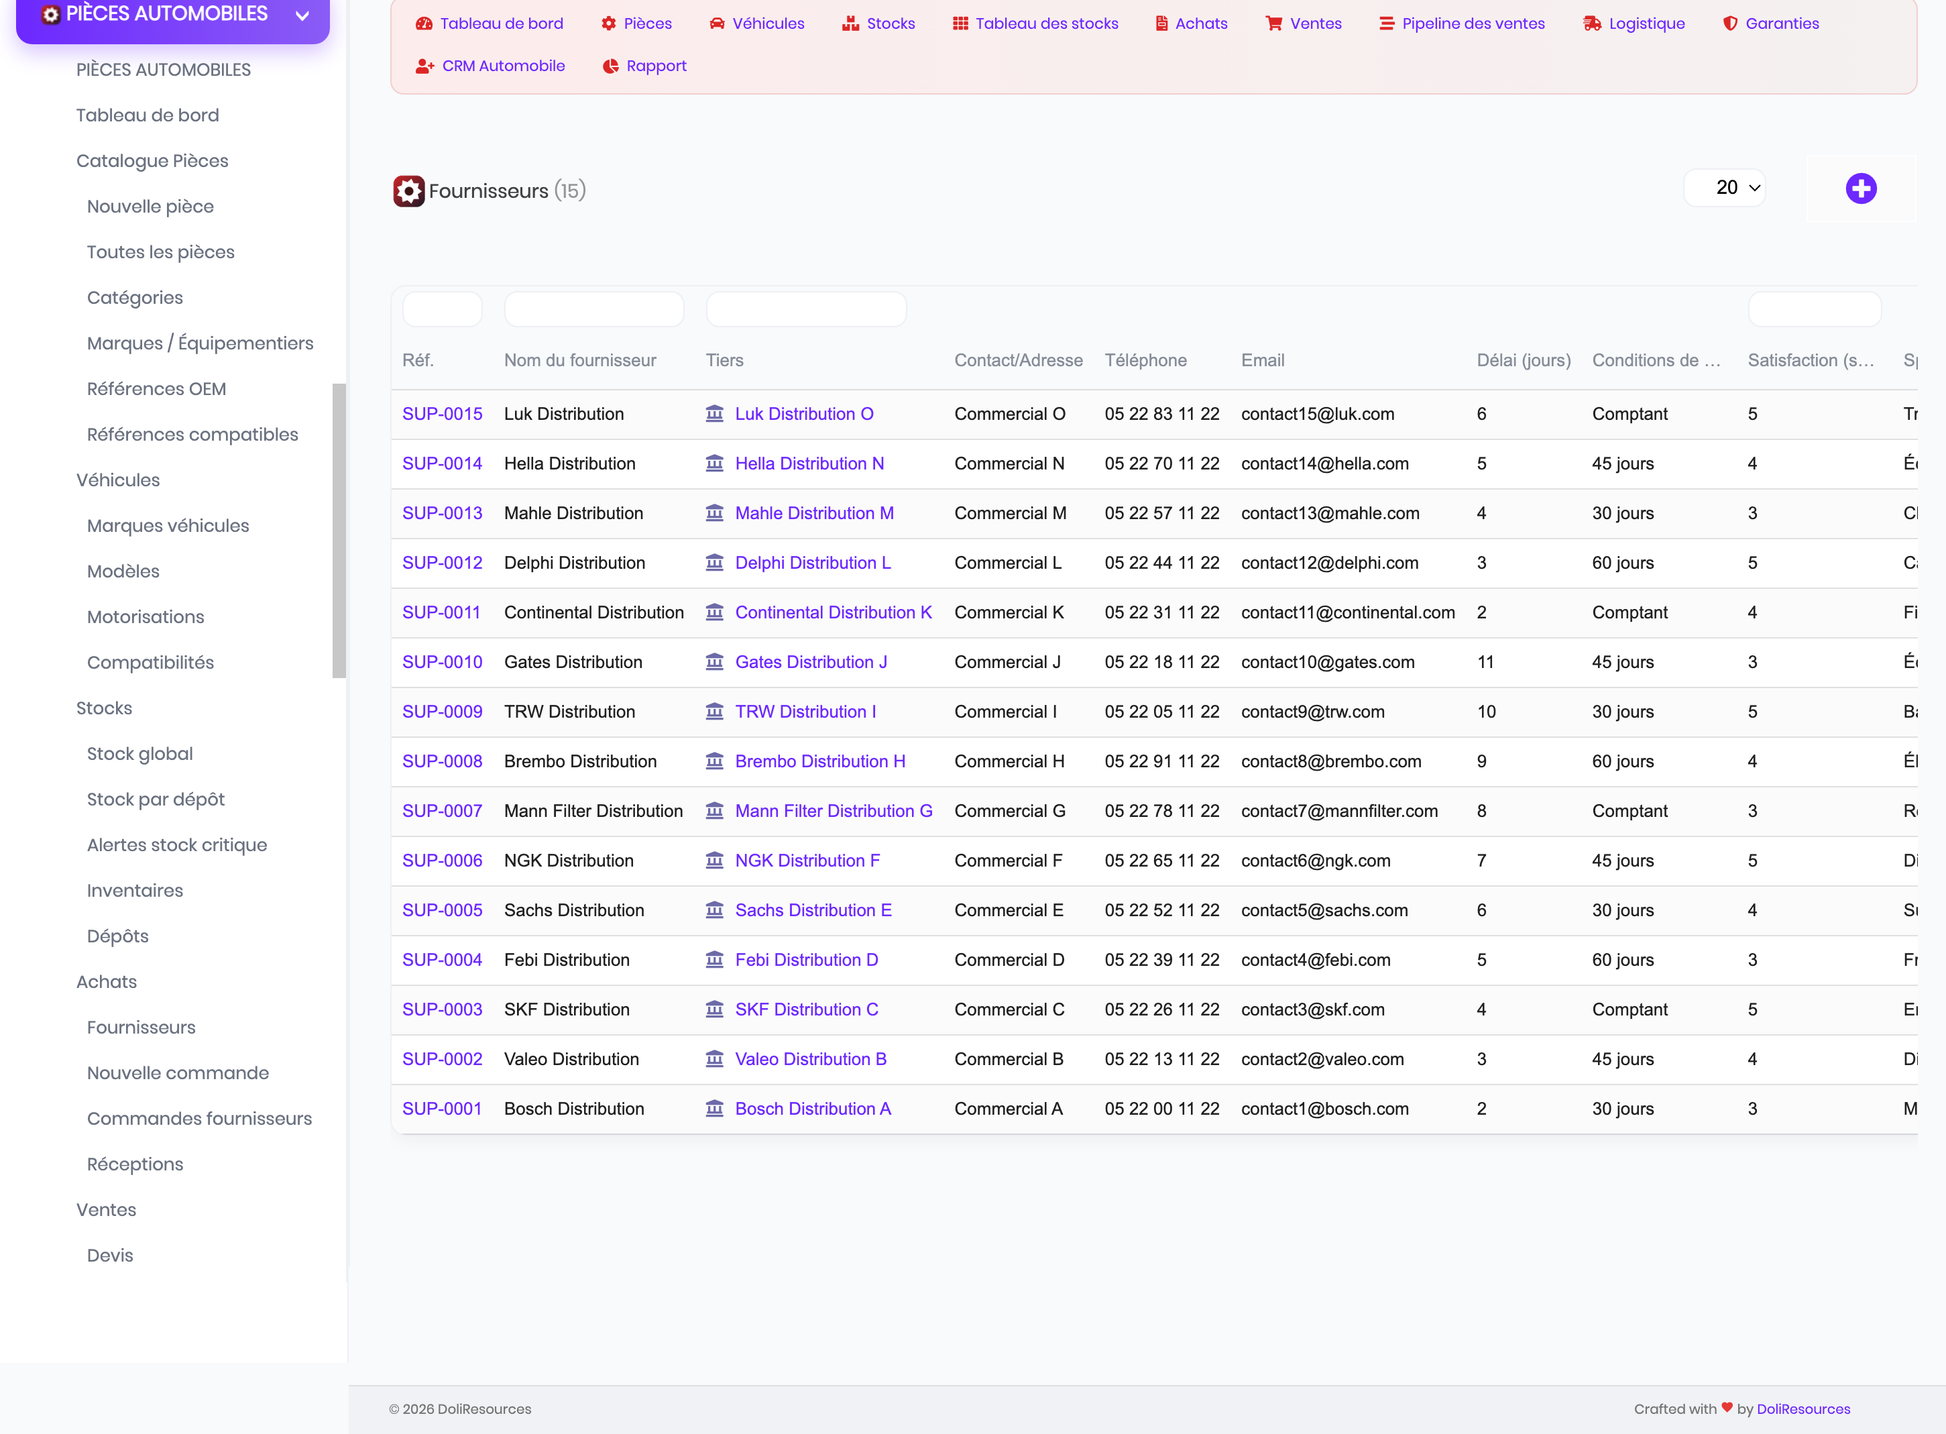The width and height of the screenshot is (1946, 1434).
Task: Click the Fournisseurs gear title icon
Action: tap(408, 191)
